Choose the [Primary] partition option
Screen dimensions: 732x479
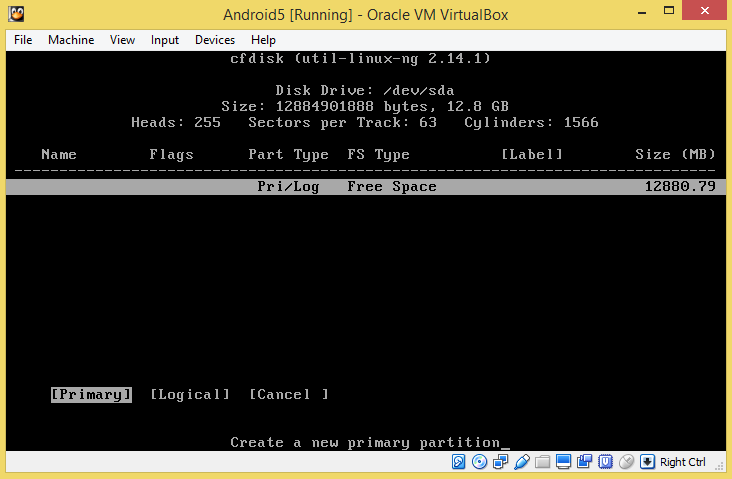[92, 394]
